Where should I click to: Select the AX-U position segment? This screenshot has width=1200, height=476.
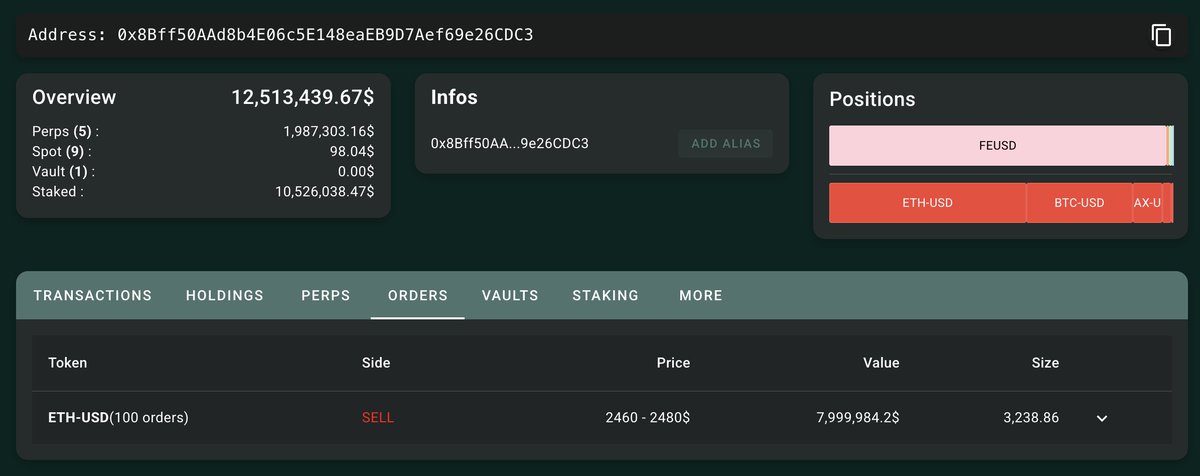[x=1147, y=203]
